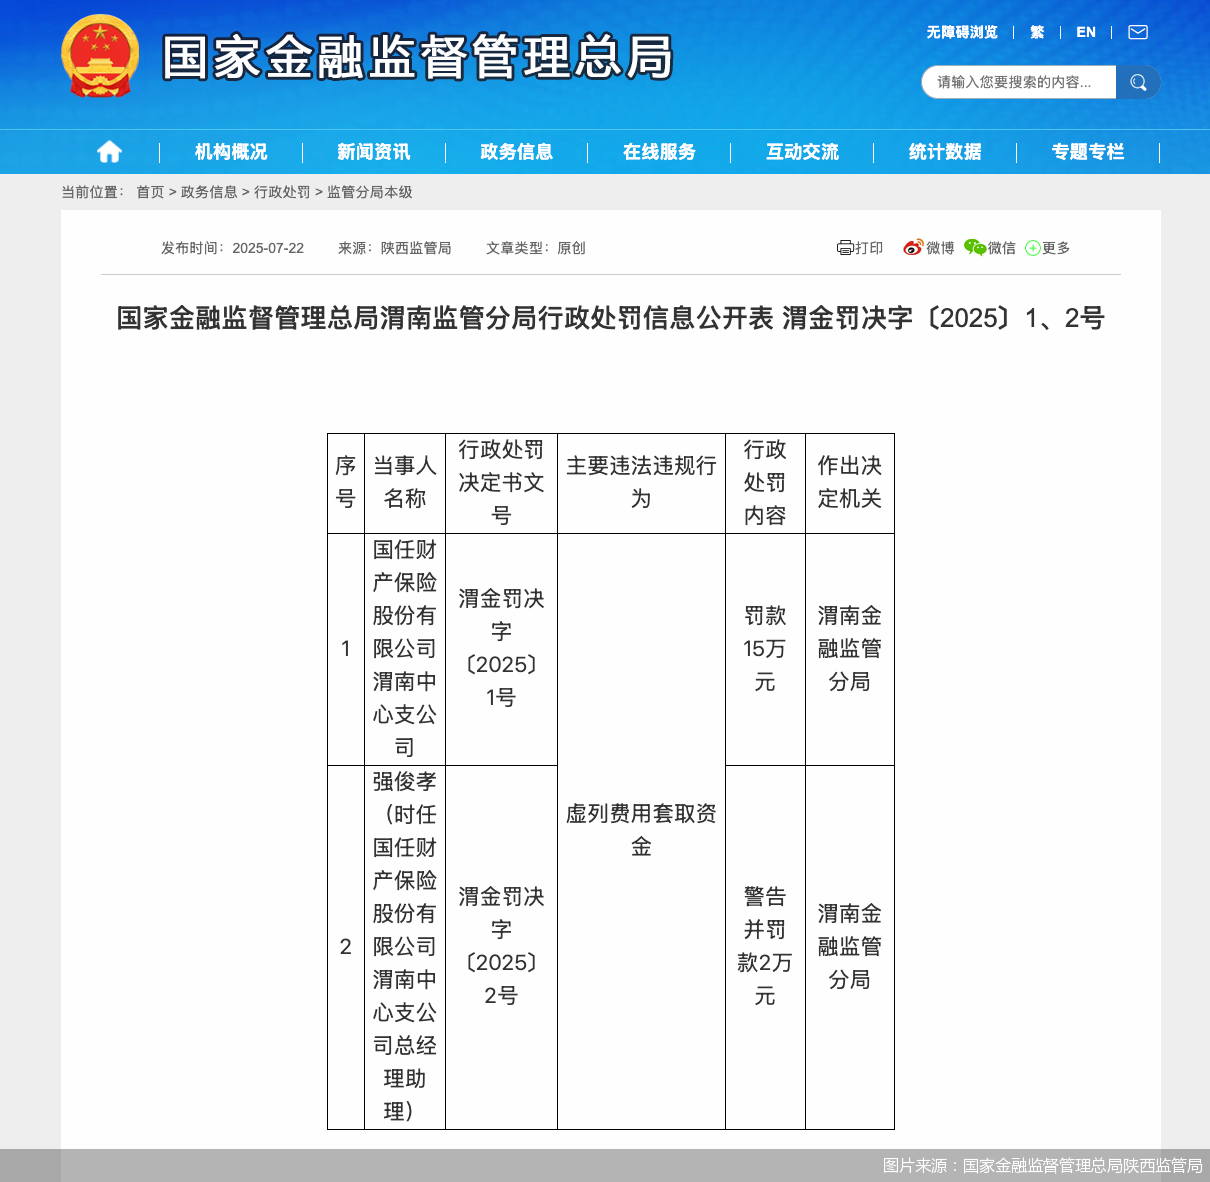1210x1182 pixels.
Task: Click the 序号 header cell
Action: [x=346, y=483]
